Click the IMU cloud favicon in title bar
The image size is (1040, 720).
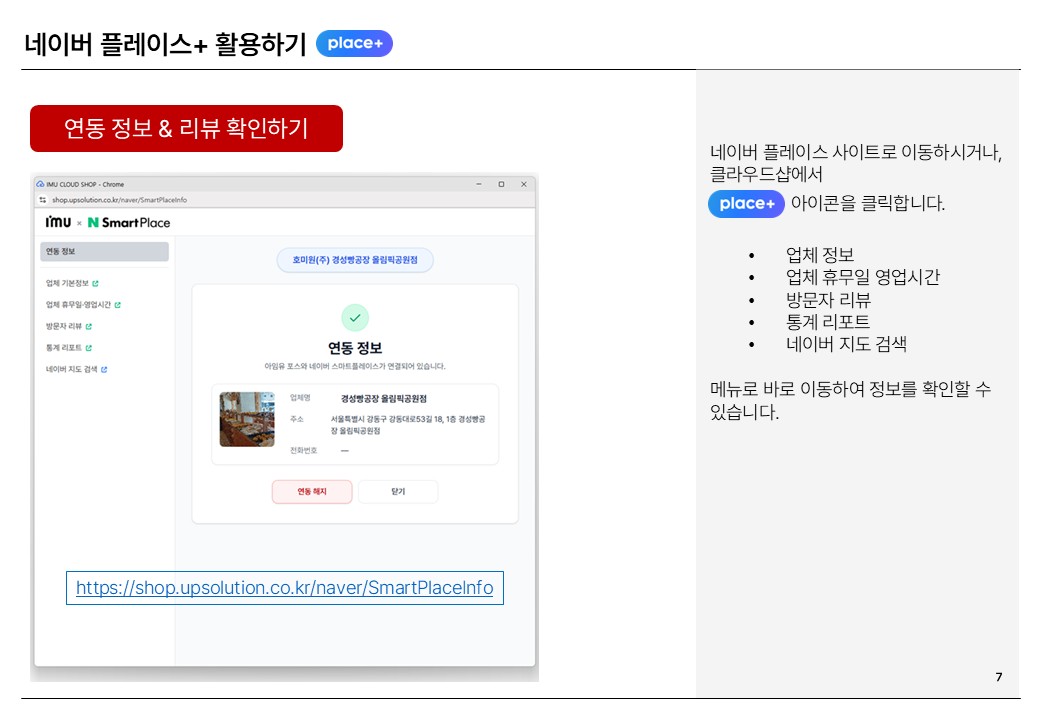40,185
